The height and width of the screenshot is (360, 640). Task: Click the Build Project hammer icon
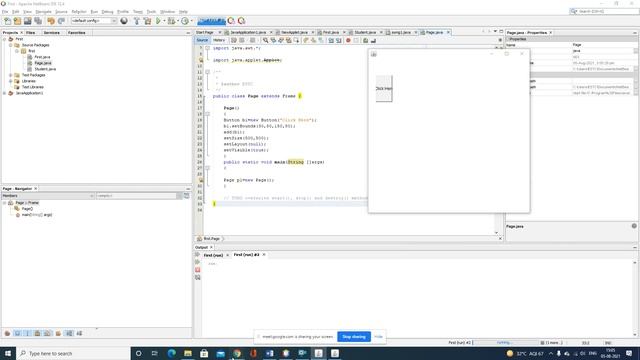point(137,21)
